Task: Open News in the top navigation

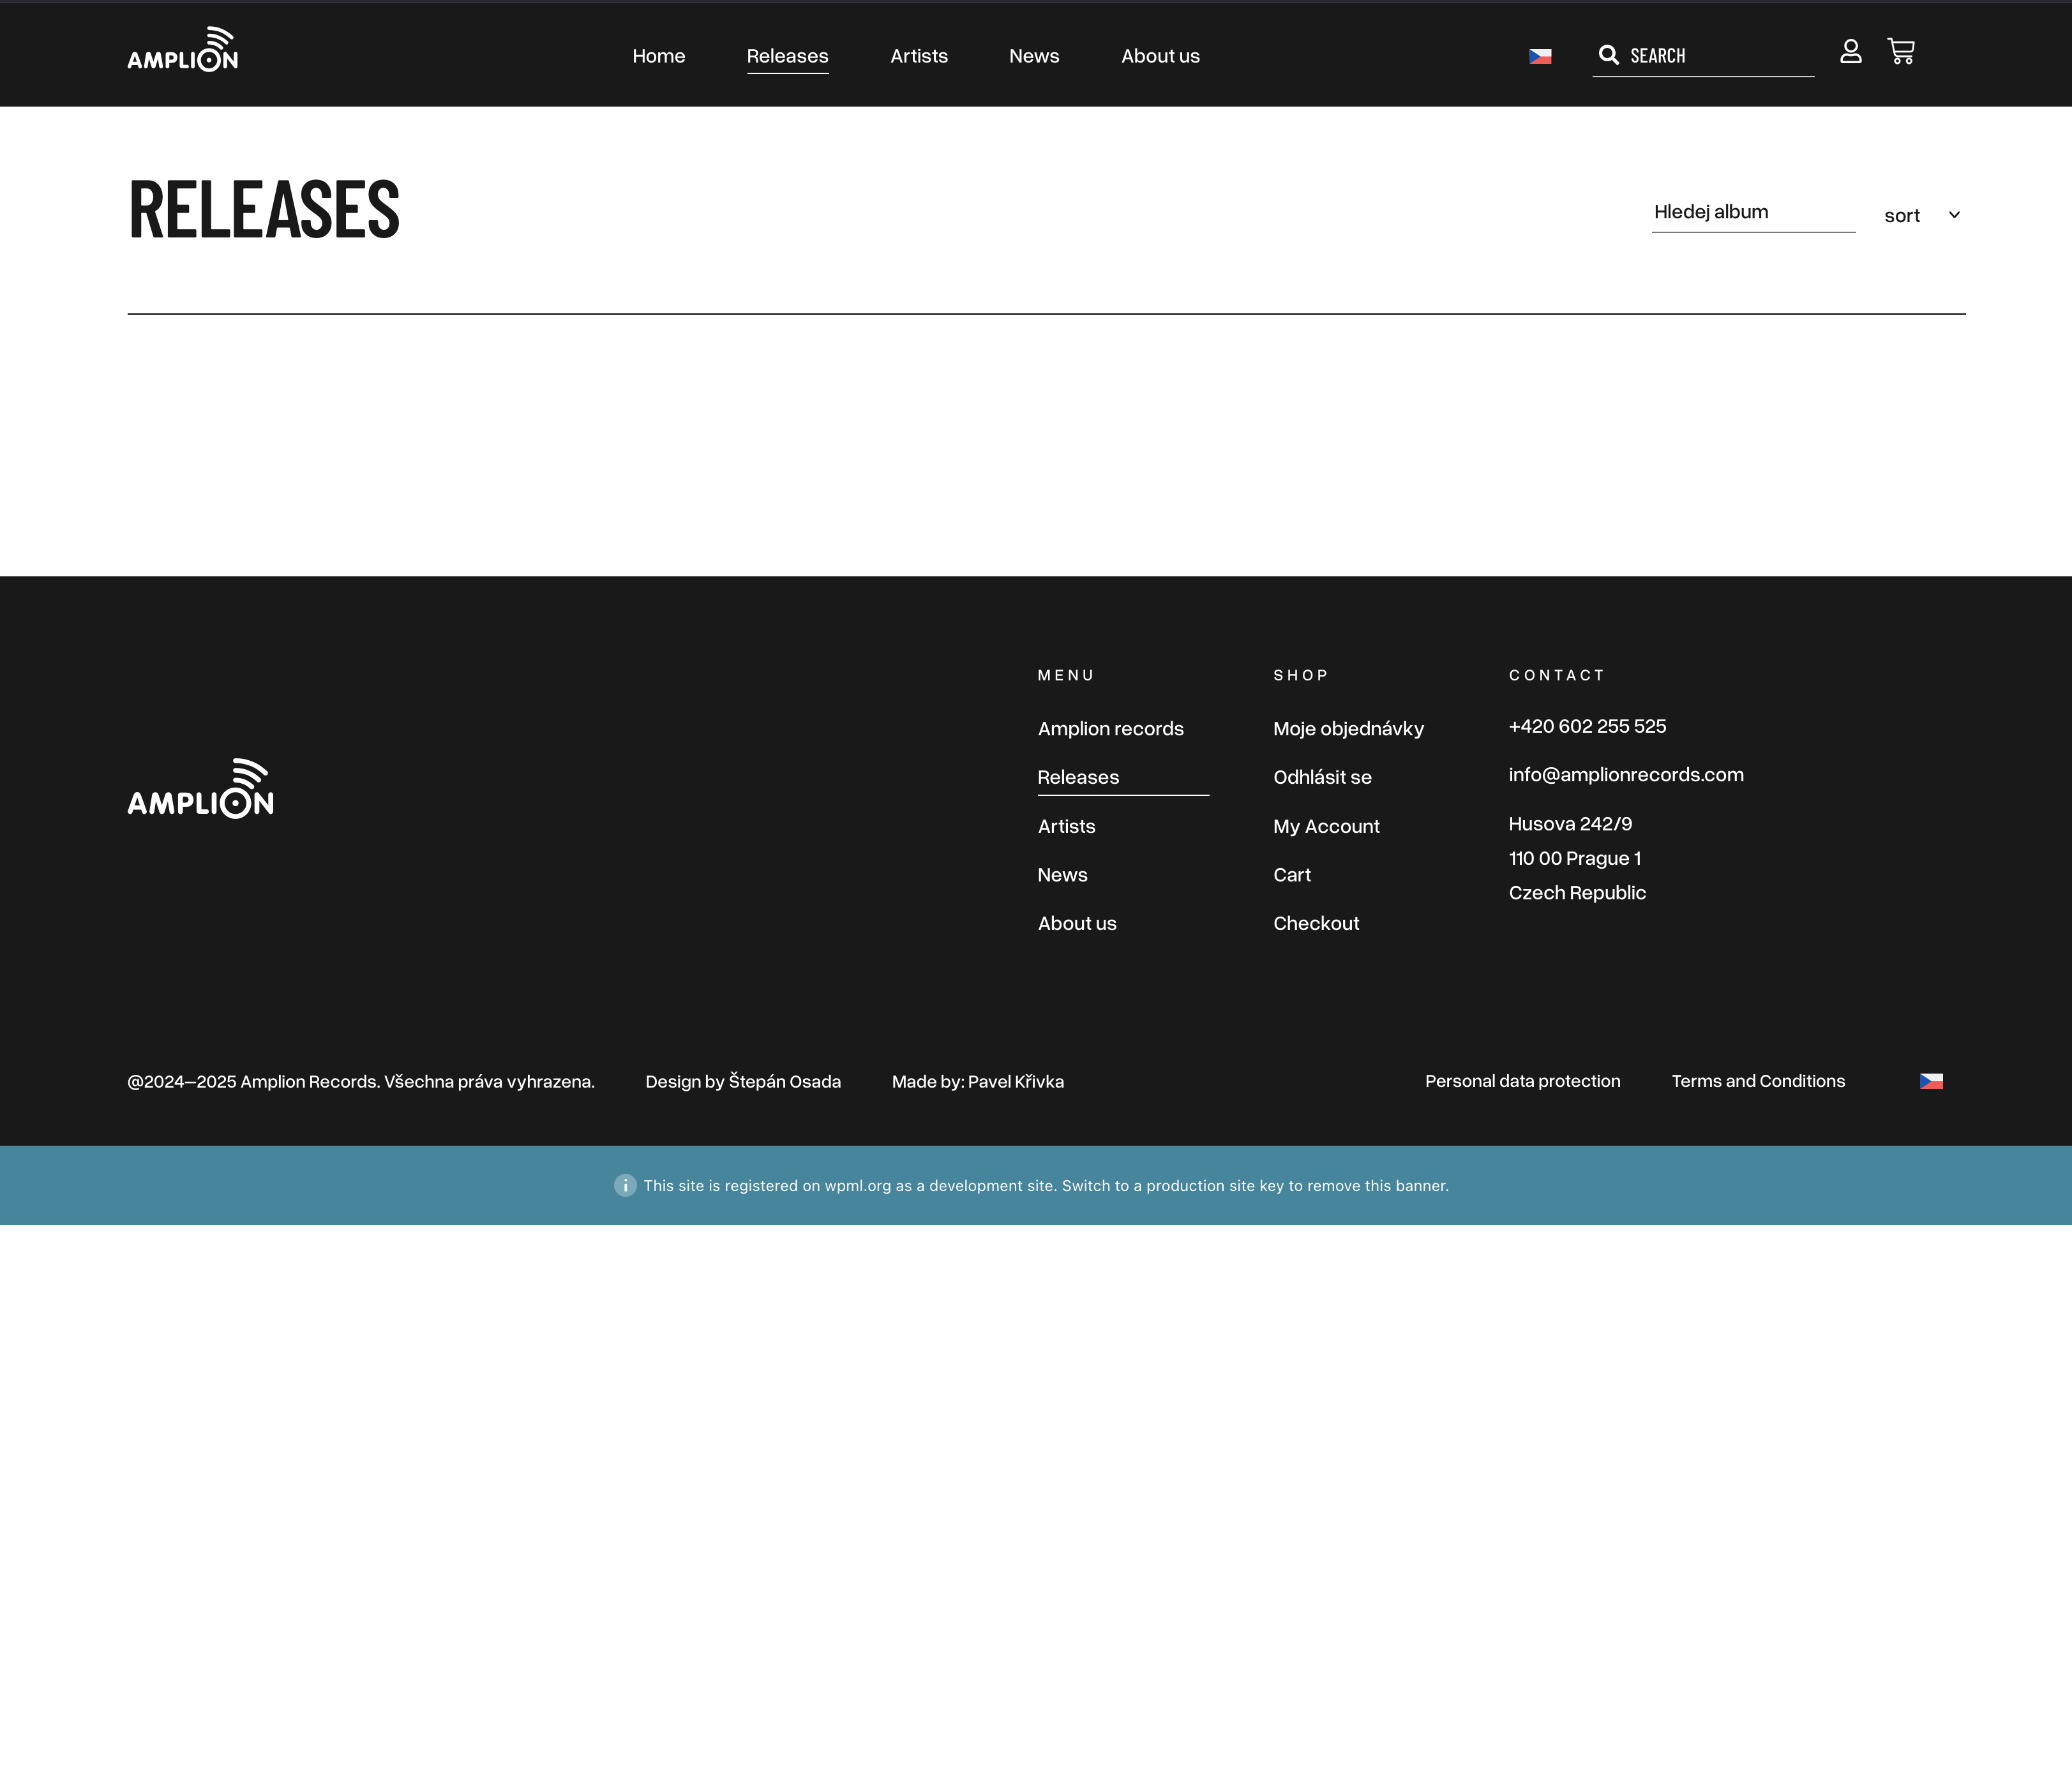Action: (x=1033, y=56)
